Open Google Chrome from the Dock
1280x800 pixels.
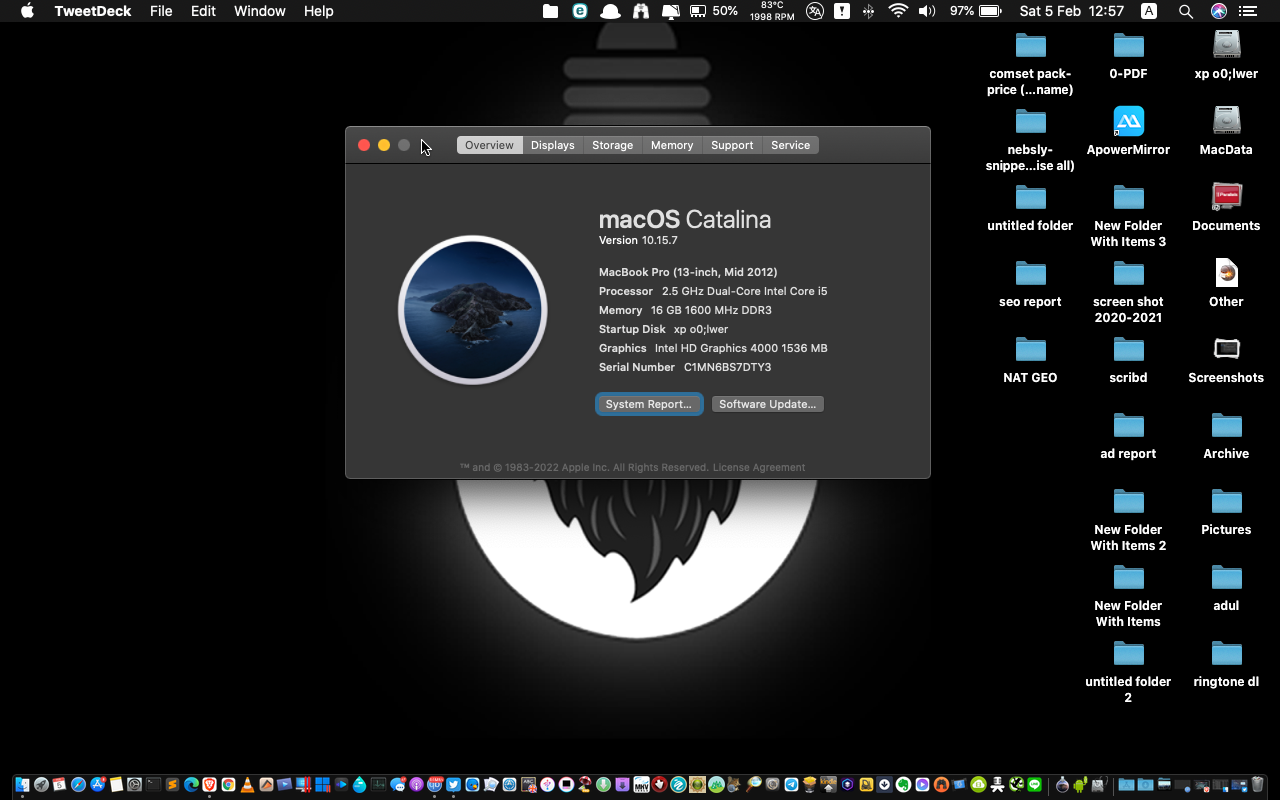[228, 785]
